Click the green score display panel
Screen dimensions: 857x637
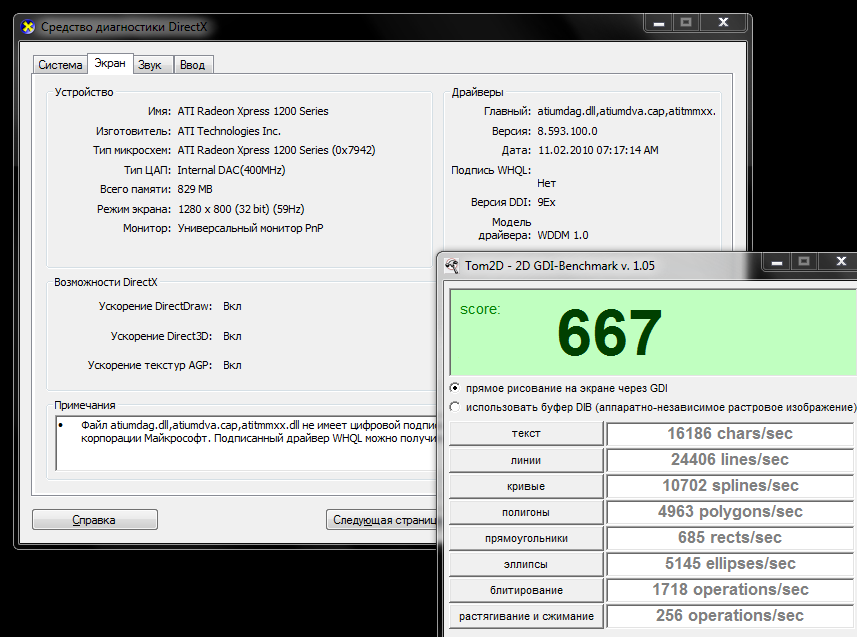coord(652,333)
